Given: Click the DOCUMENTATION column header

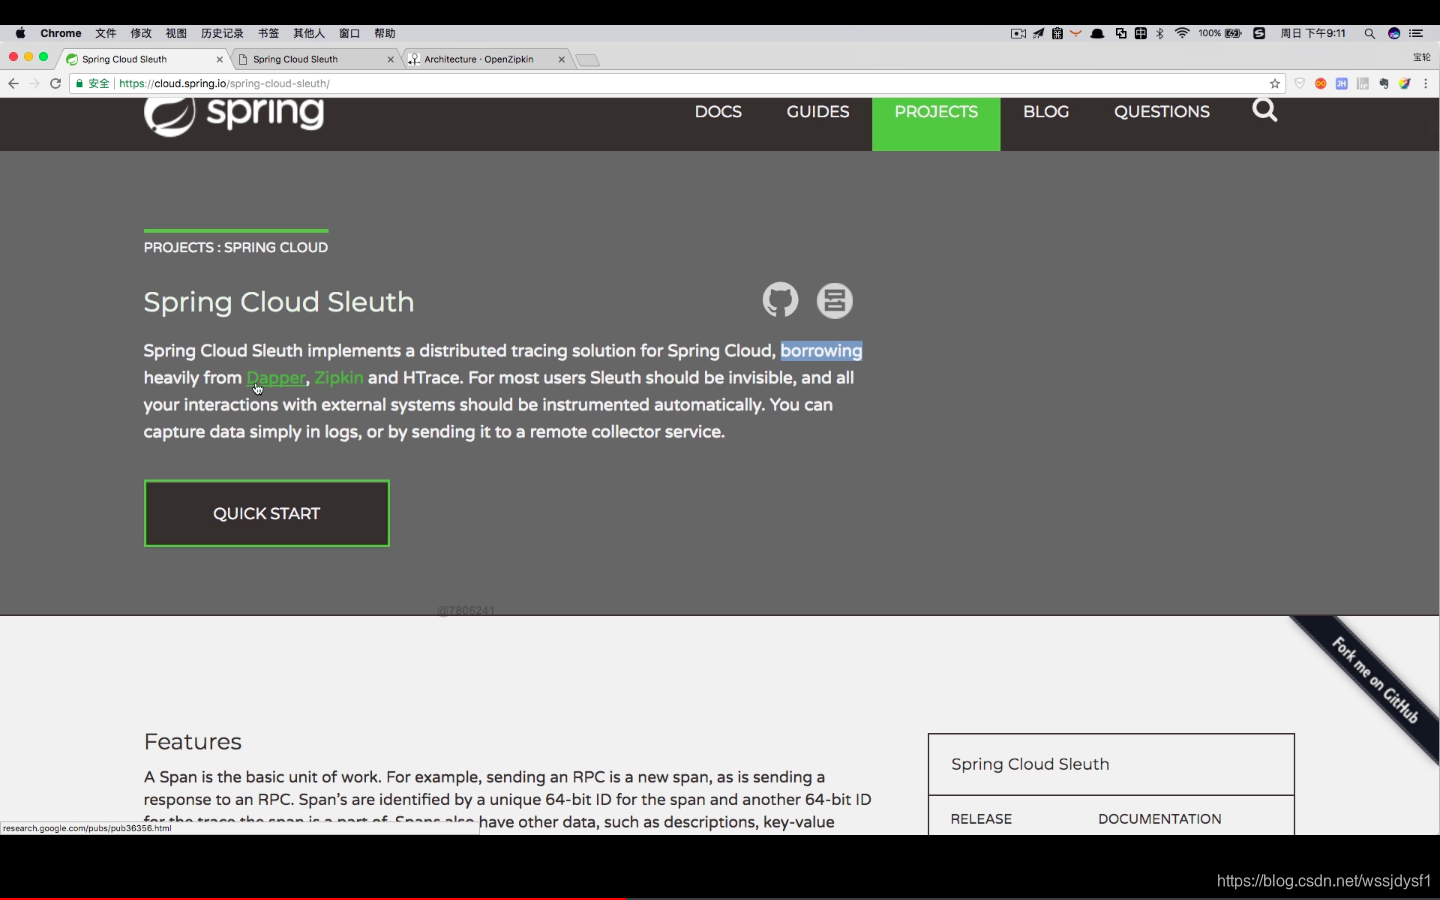Looking at the screenshot, I should pos(1160,819).
